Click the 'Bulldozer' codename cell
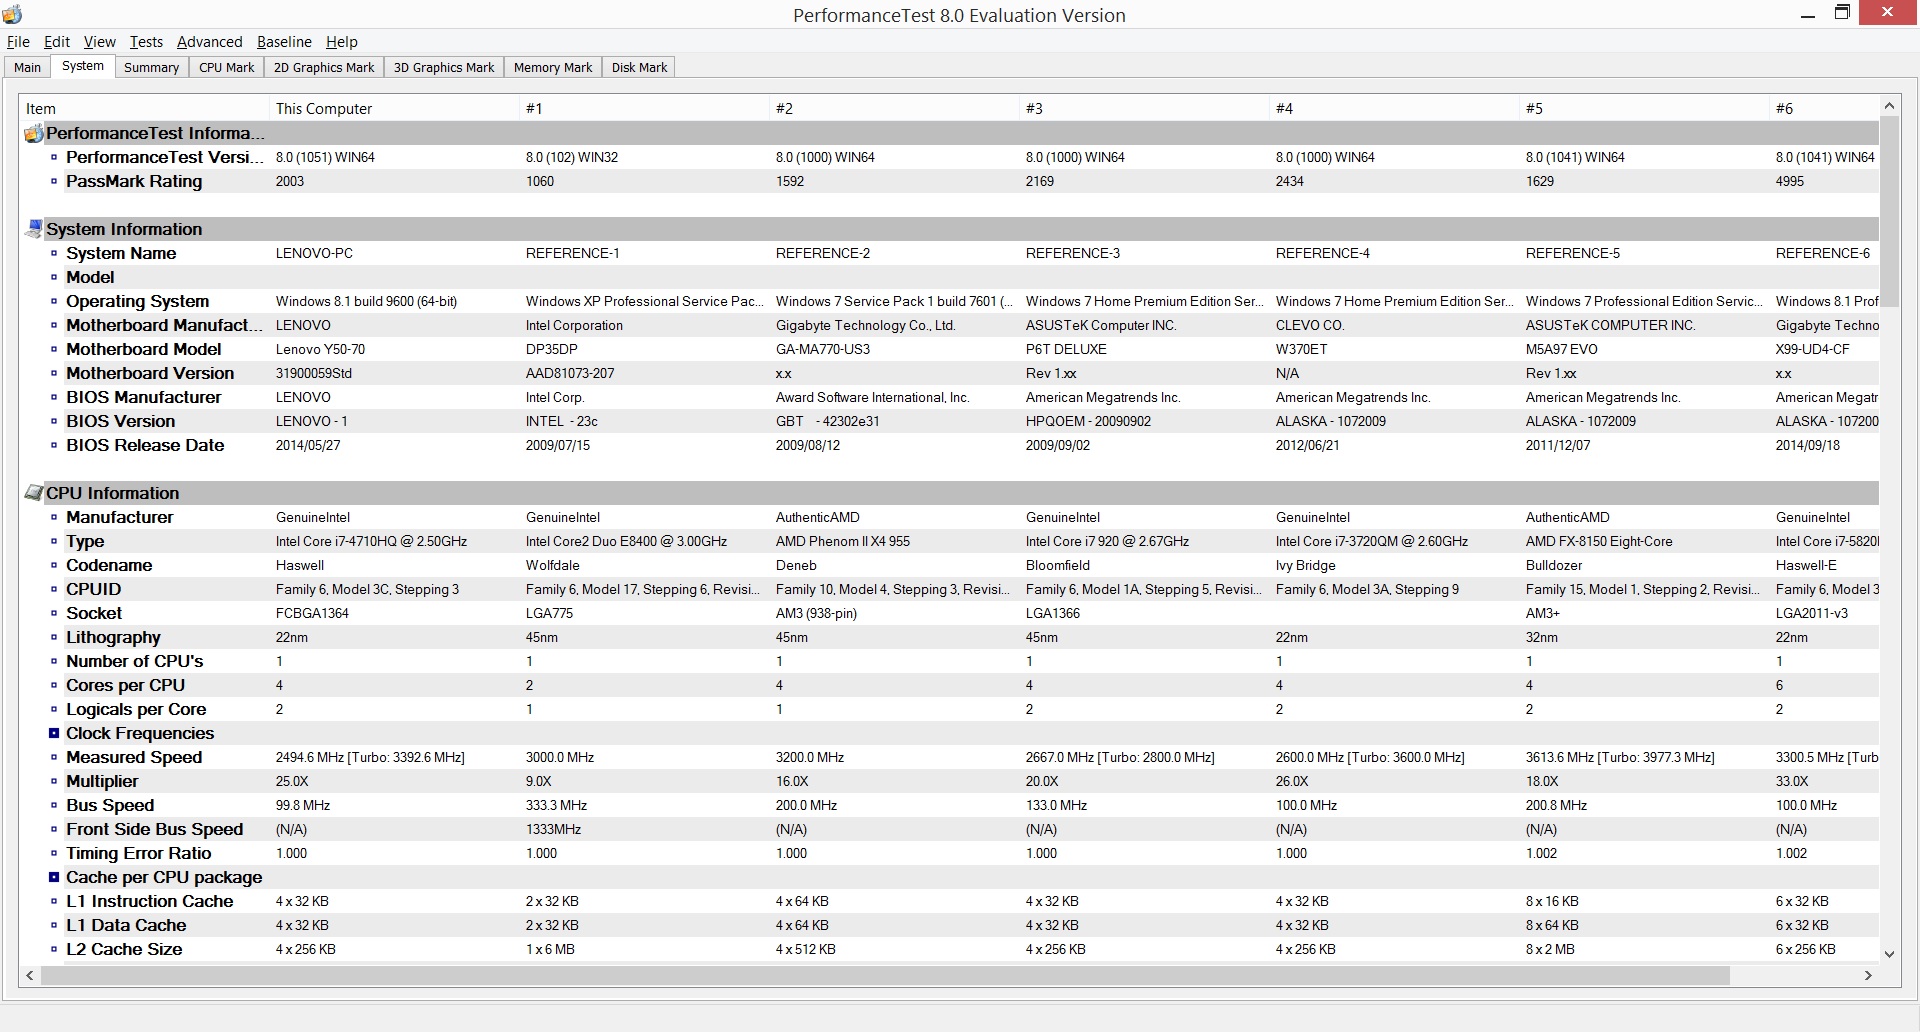 (1554, 565)
